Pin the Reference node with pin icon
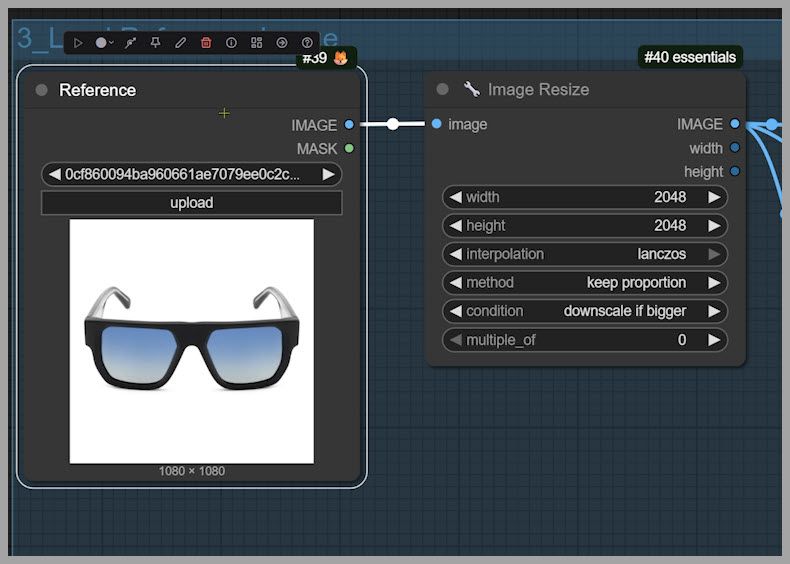The height and width of the screenshot is (564, 790). [155, 43]
